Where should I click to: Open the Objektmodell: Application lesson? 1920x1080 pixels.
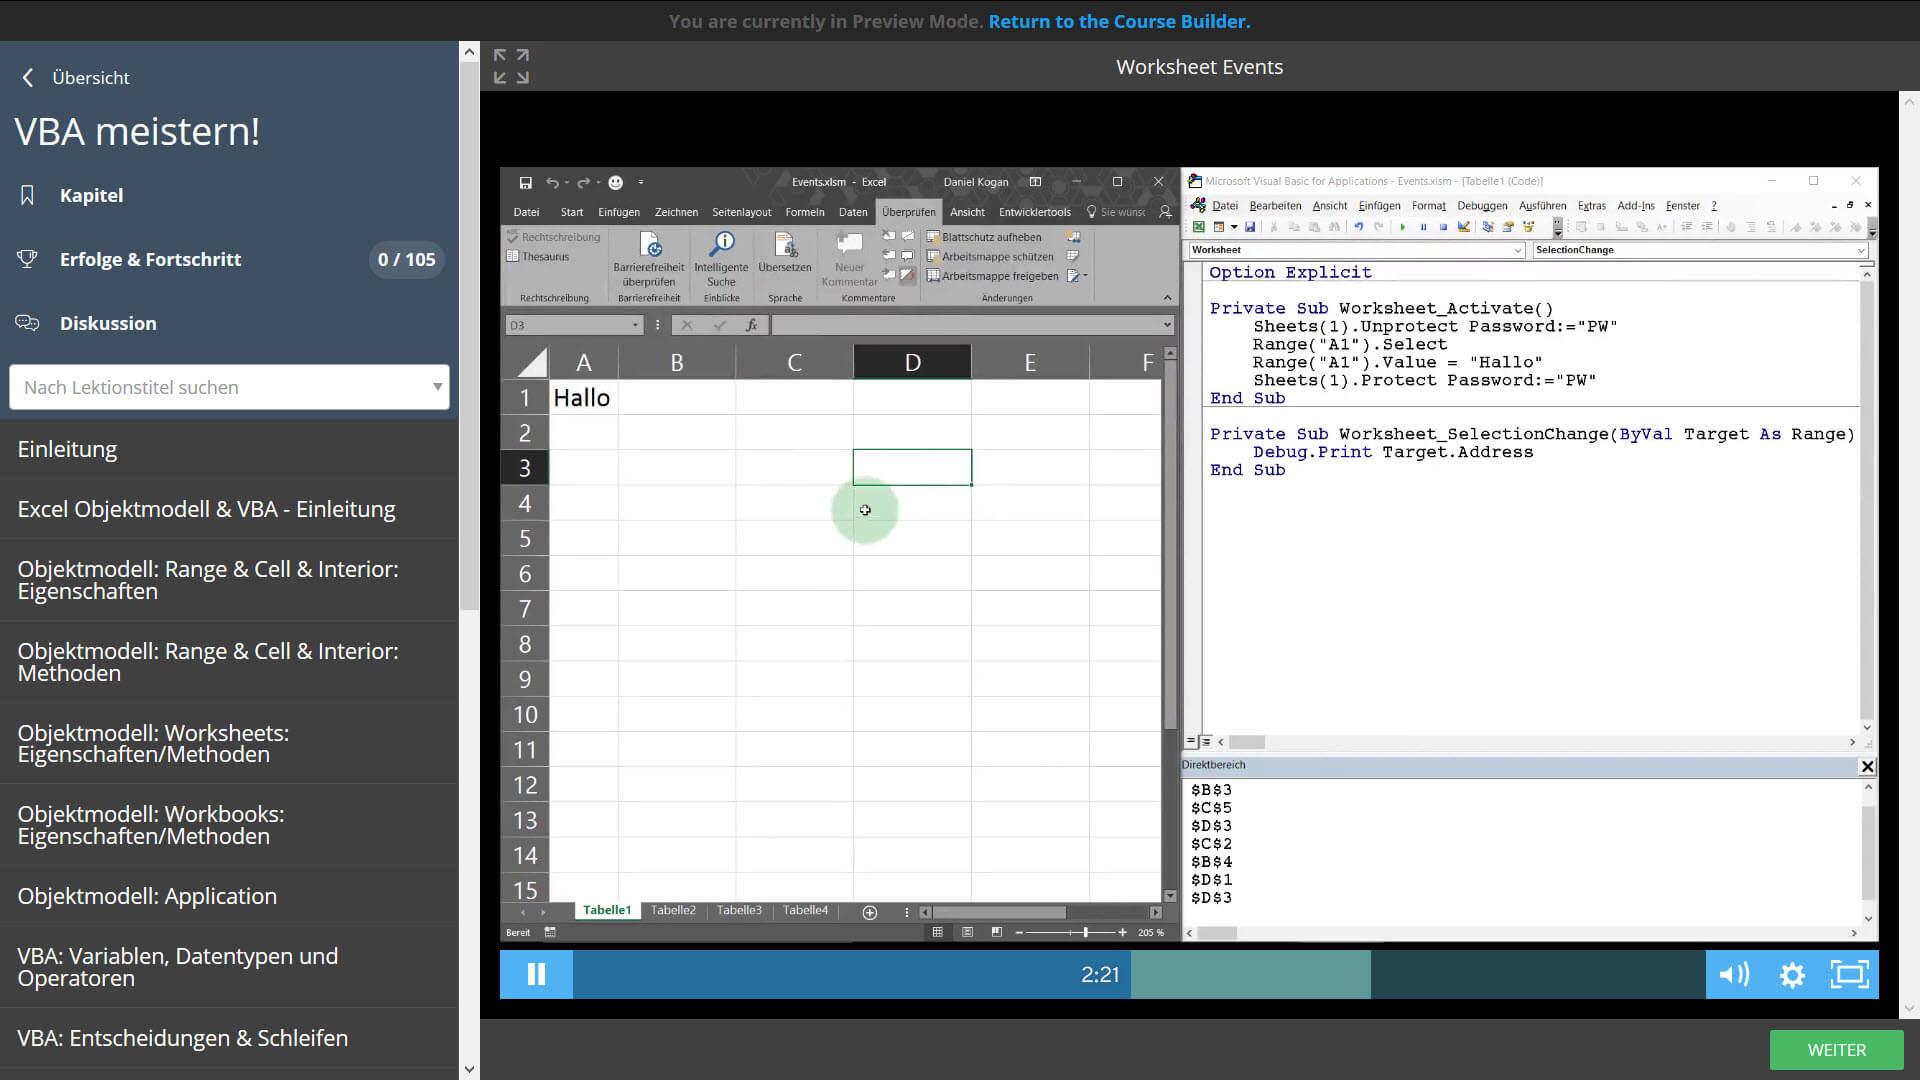tap(229, 896)
